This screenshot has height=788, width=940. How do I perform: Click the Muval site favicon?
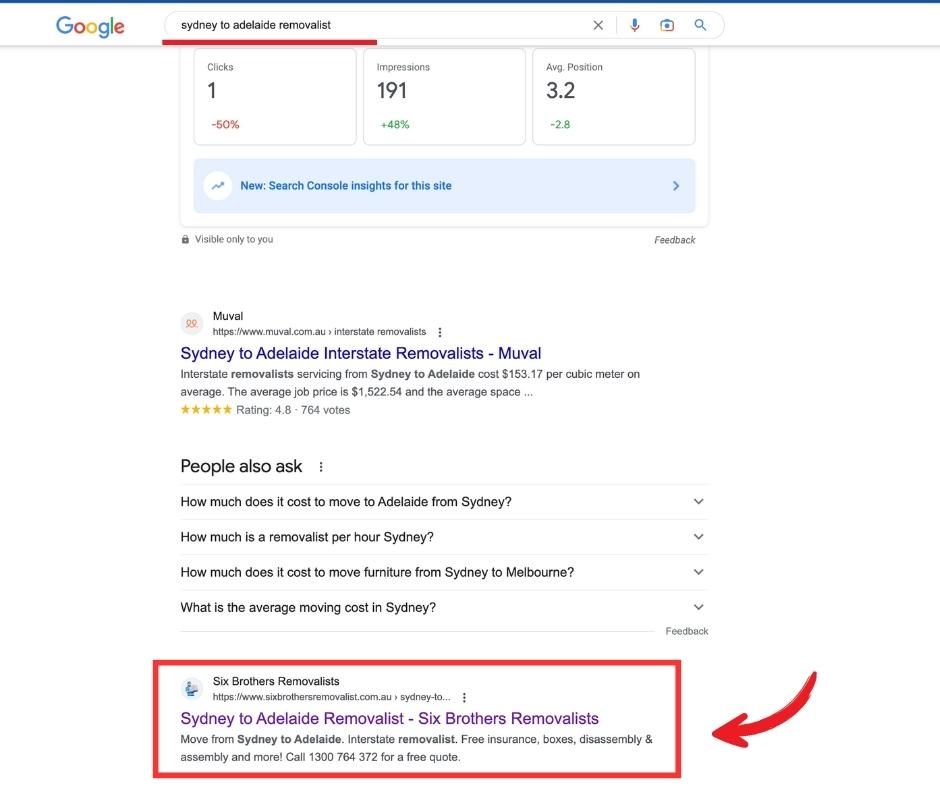(x=192, y=323)
